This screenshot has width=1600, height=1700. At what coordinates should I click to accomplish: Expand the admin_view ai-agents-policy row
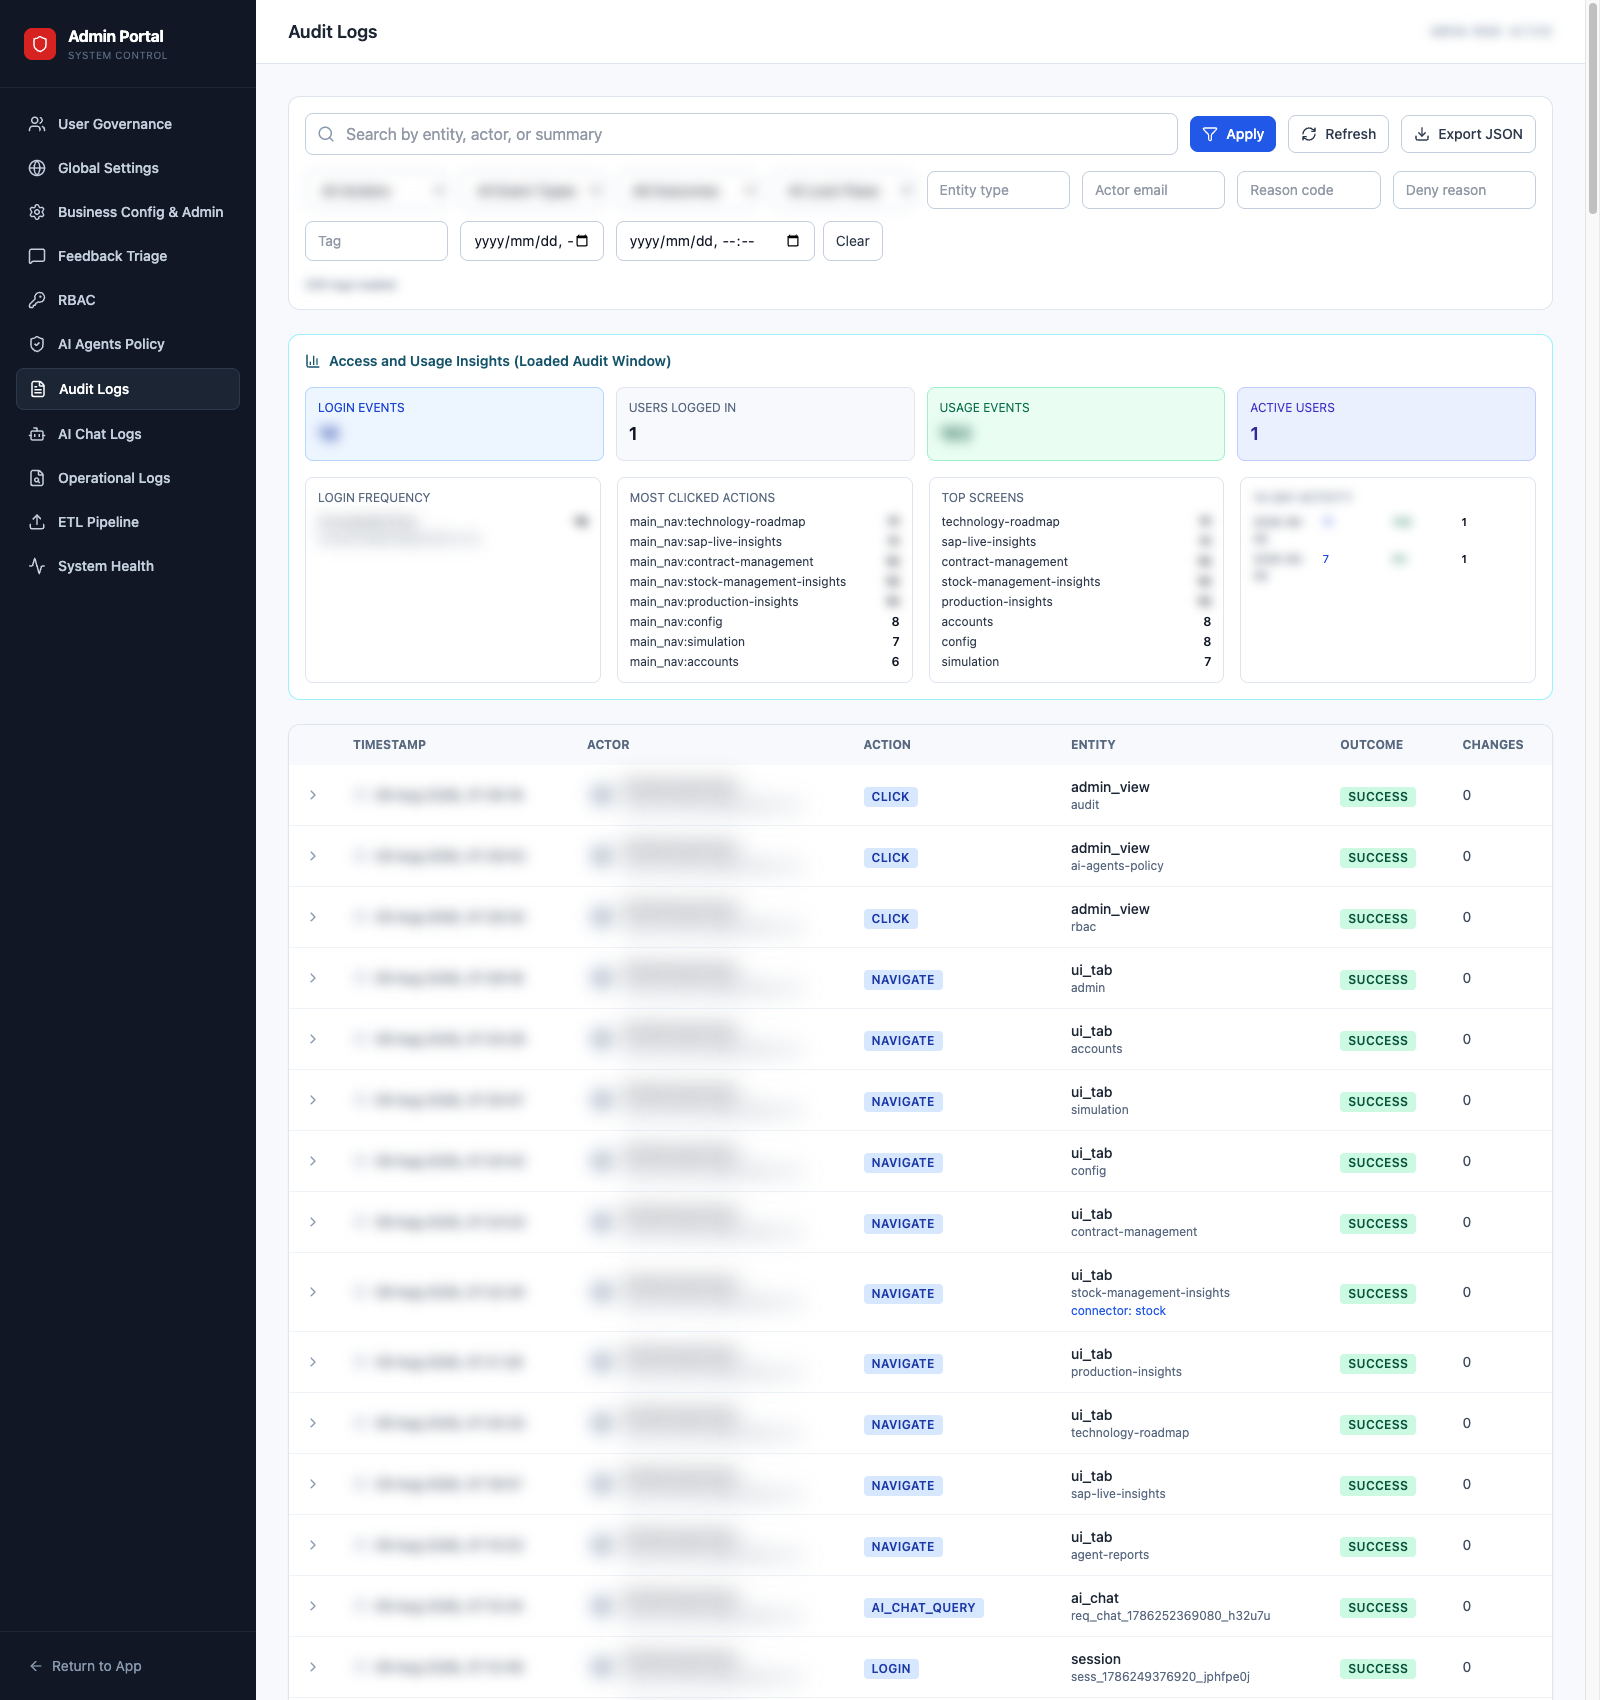coord(313,856)
